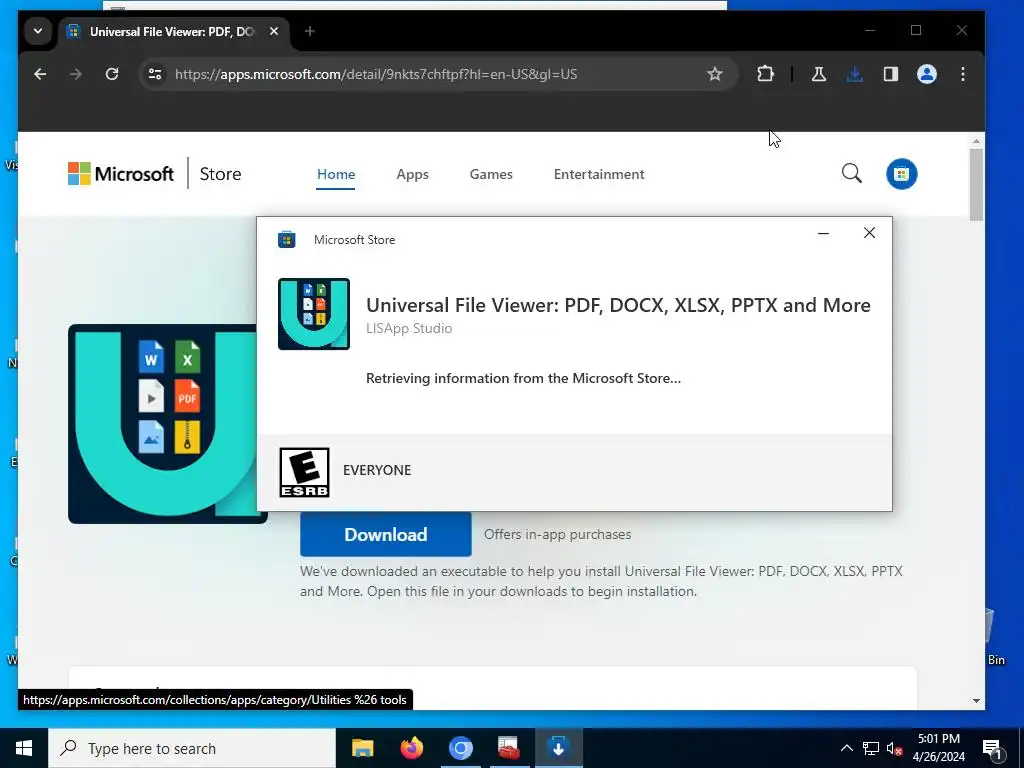Select the Store installer taskbar icon

click(x=558, y=748)
